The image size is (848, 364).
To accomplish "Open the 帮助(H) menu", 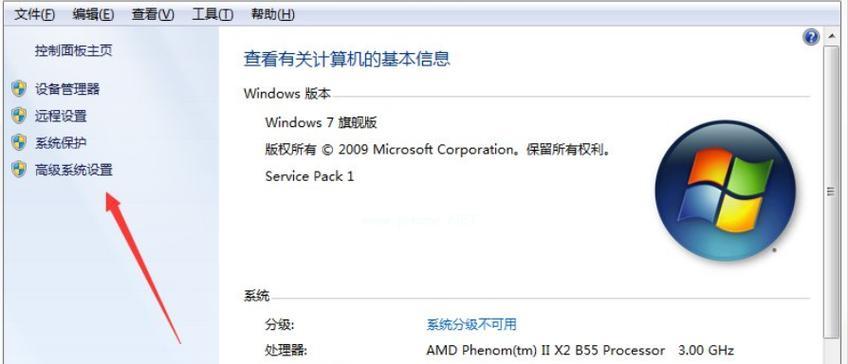I will click(273, 15).
